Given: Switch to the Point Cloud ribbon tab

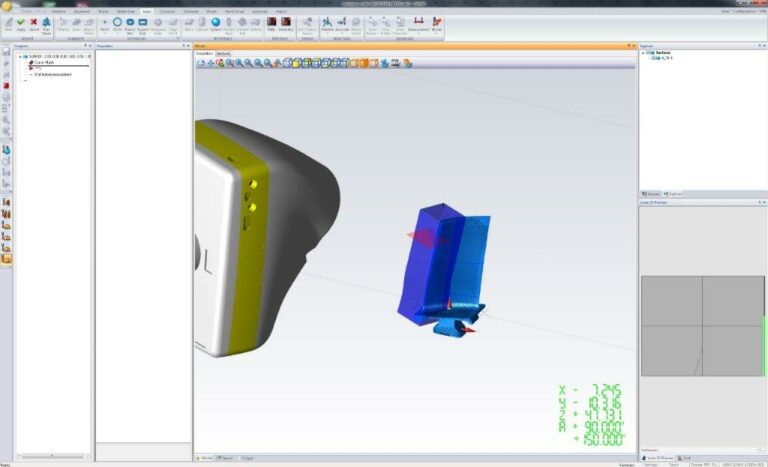Looking at the screenshot, I should coord(234,11).
